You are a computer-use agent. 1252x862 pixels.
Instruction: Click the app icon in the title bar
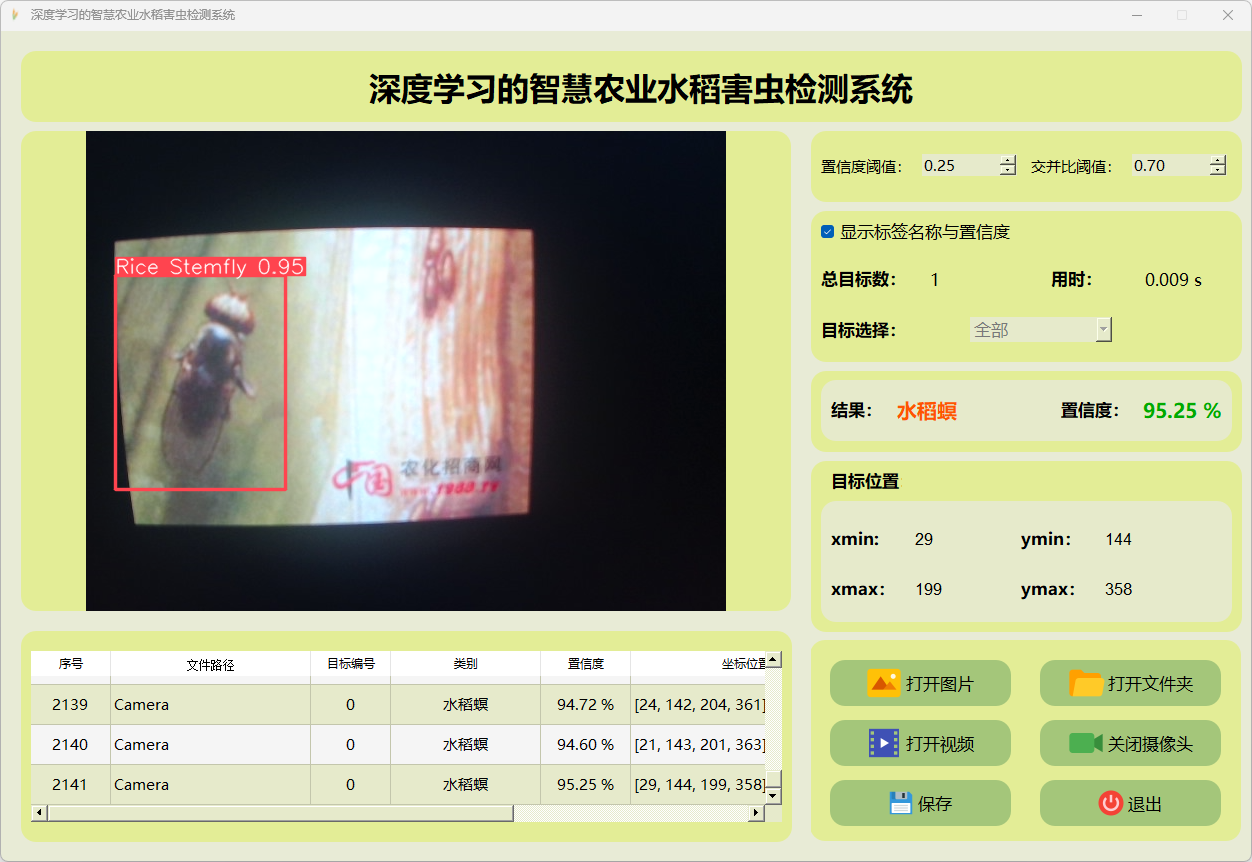point(15,15)
